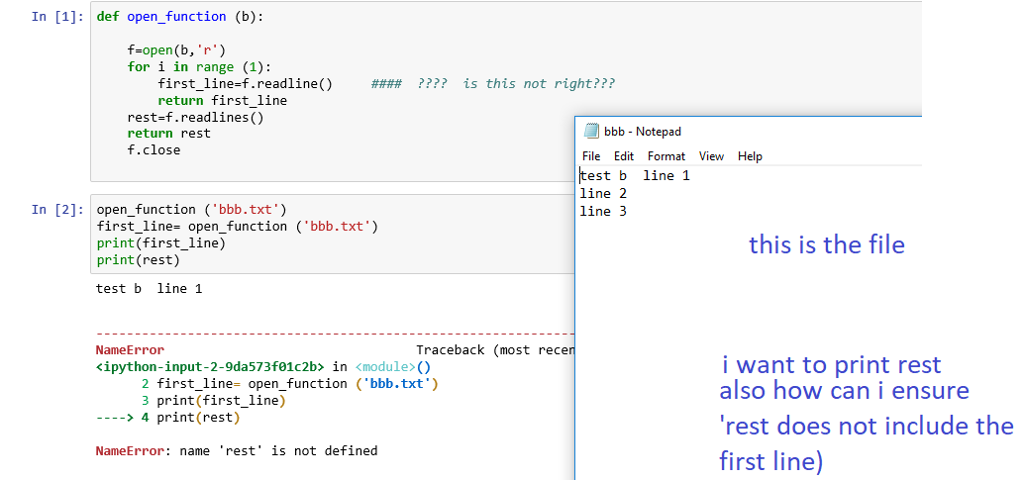Click the 'Traceback (most recen' text
This screenshot has width=1024, height=480.
point(495,350)
